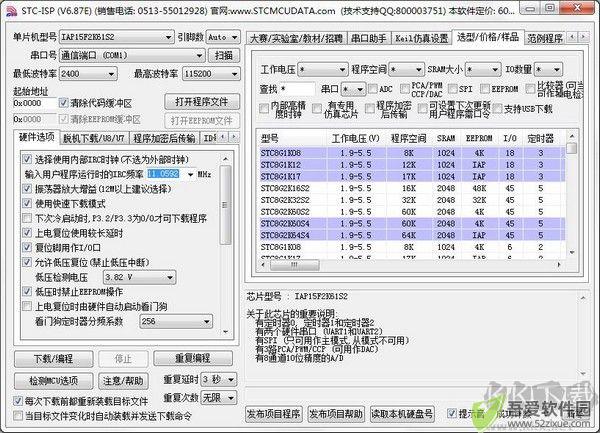
Task: Click chip table scroll-down arrow
Action: pos(572,252)
